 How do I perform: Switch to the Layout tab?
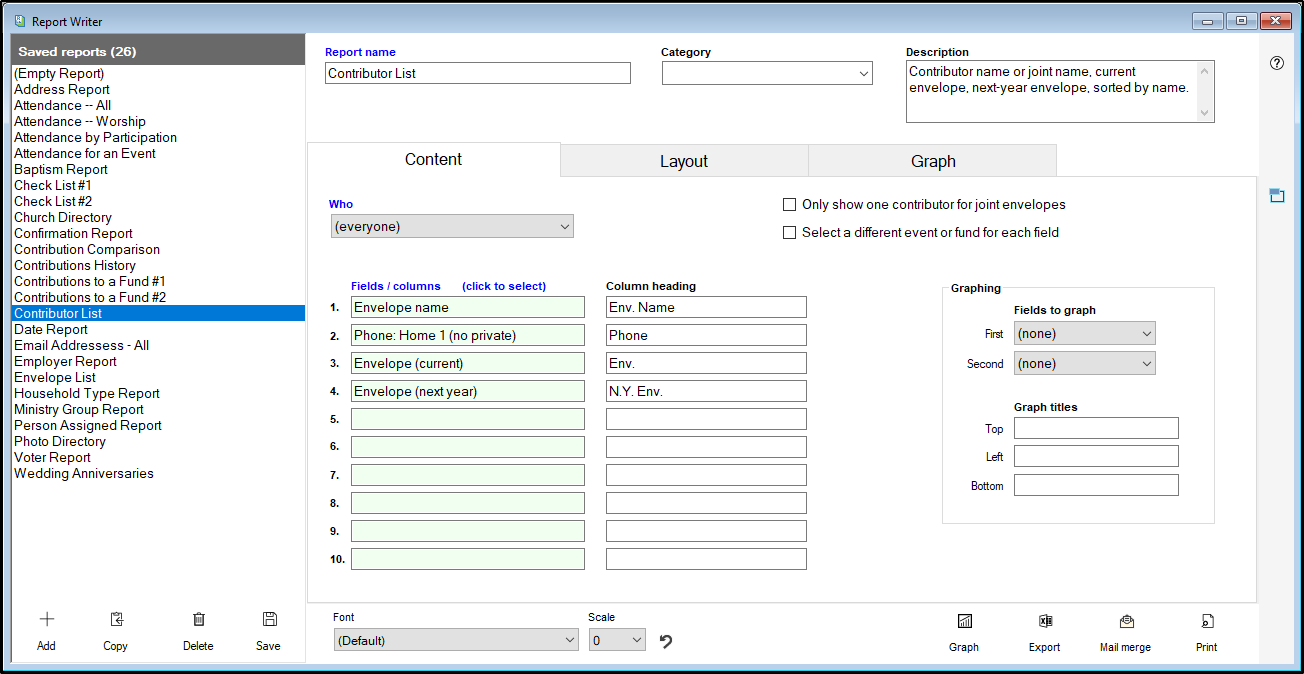click(684, 161)
